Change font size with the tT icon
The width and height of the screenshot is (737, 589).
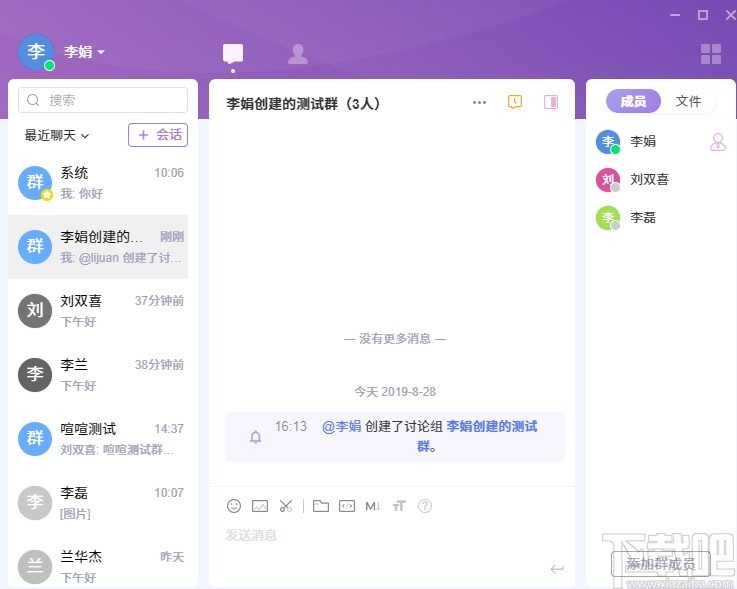point(399,506)
